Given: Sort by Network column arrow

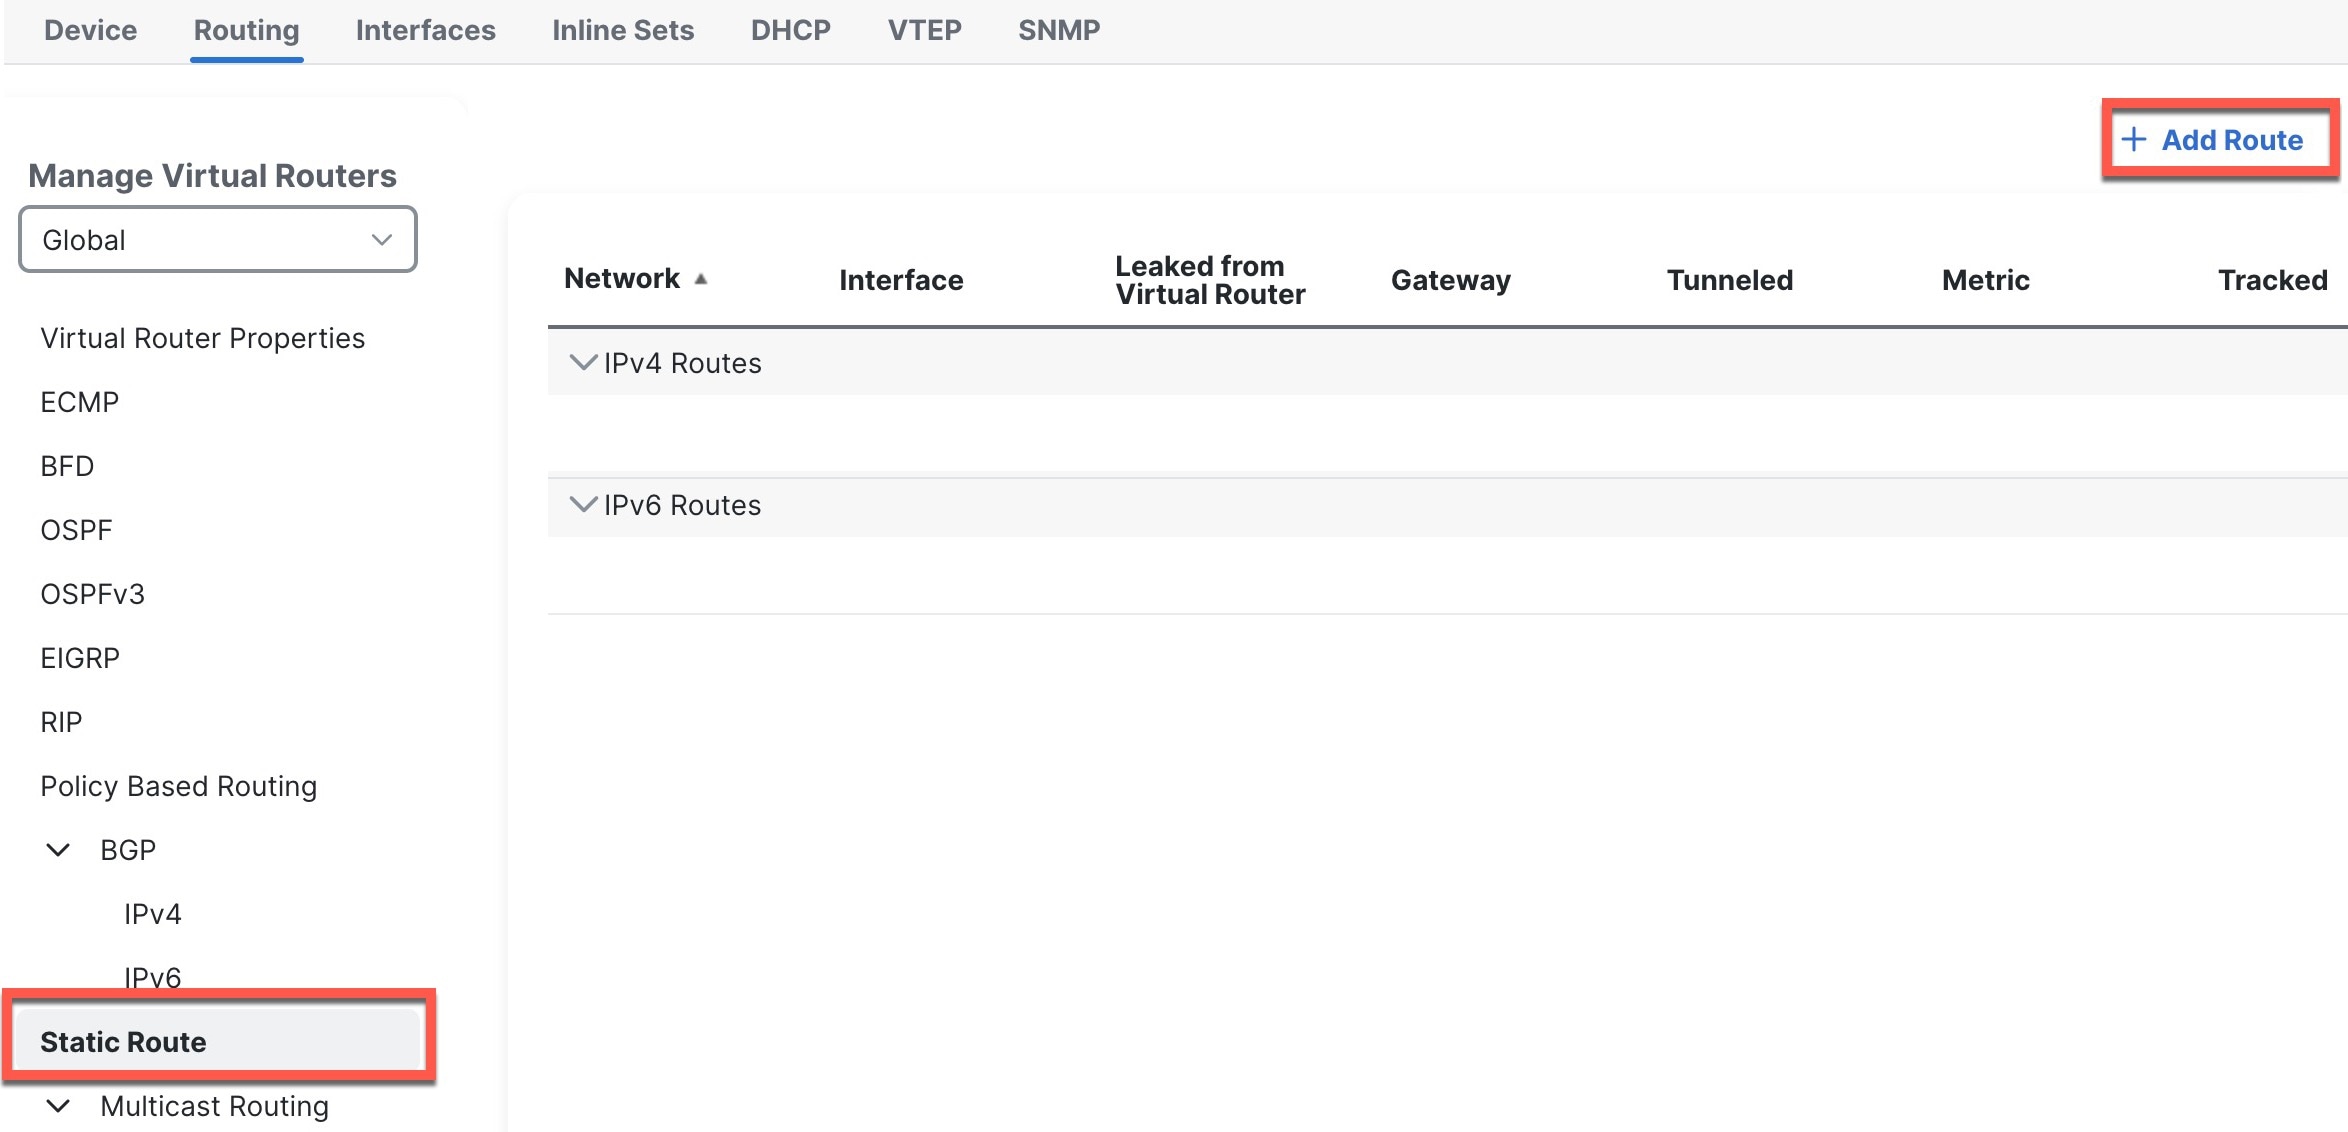Looking at the screenshot, I should [701, 279].
